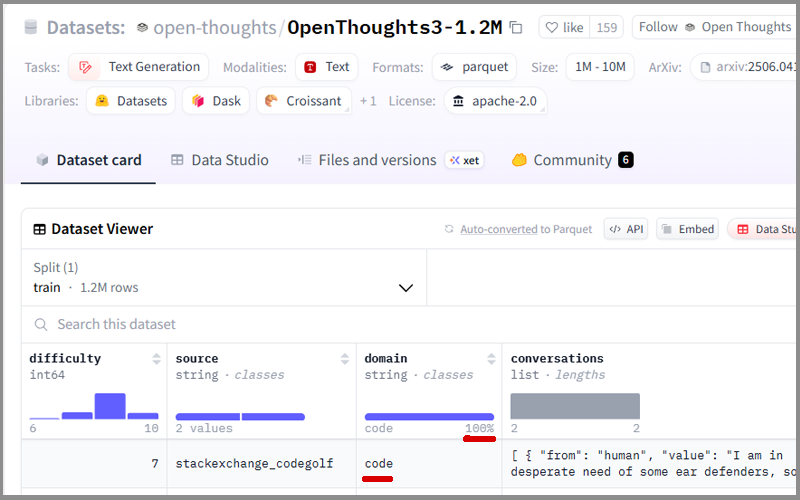Open the arxiv:2506 paper tag
800x500 pixels.
click(745, 67)
